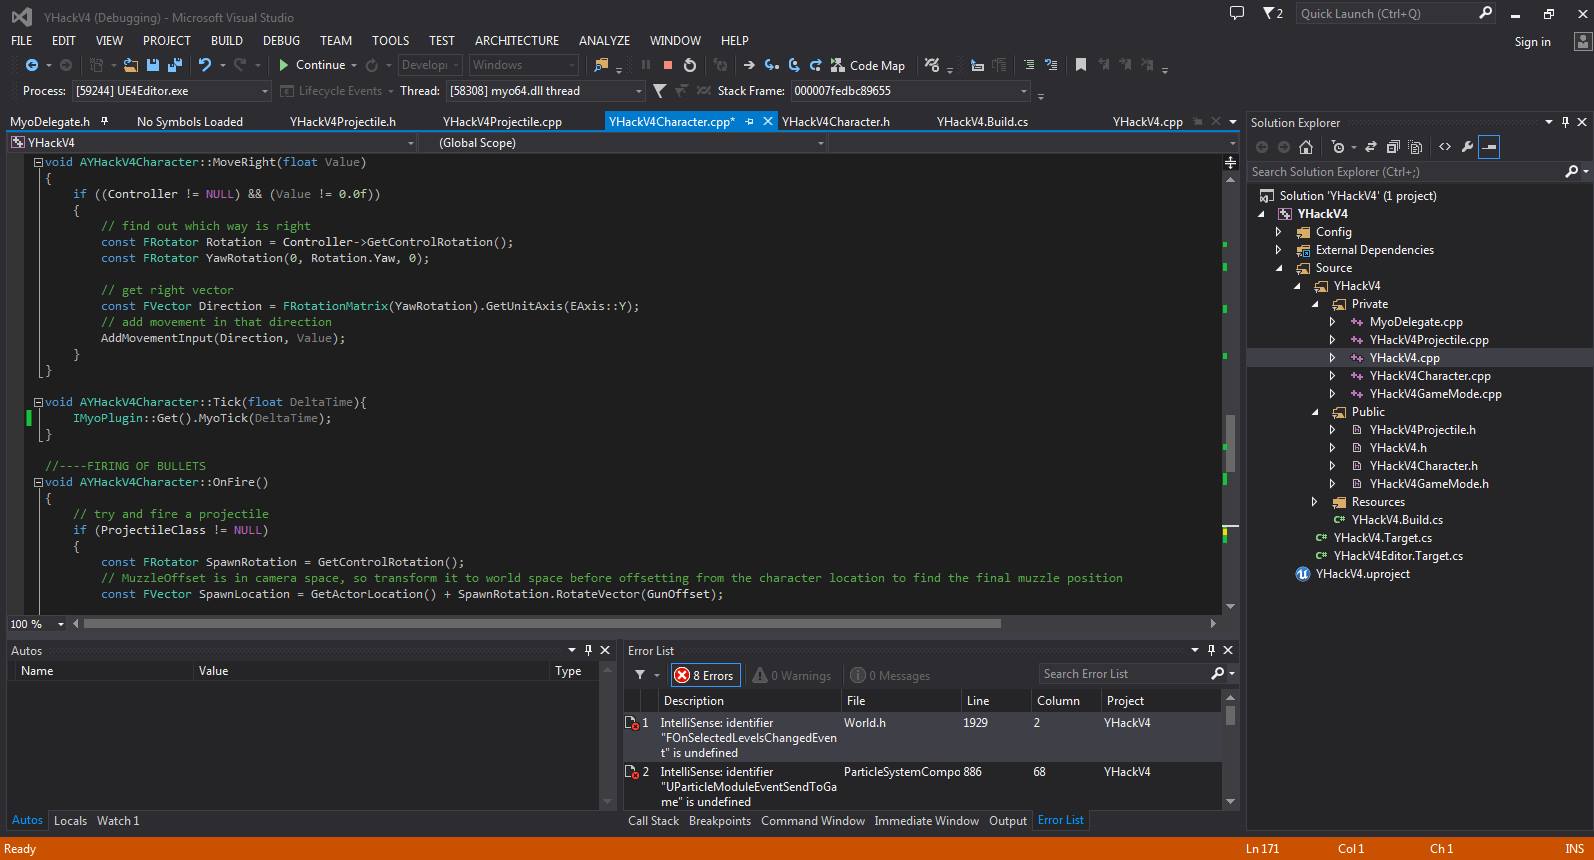Click the Save All icon in toolbar
Image resolution: width=1594 pixels, height=860 pixels.
pyautogui.click(x=175, y=65)
